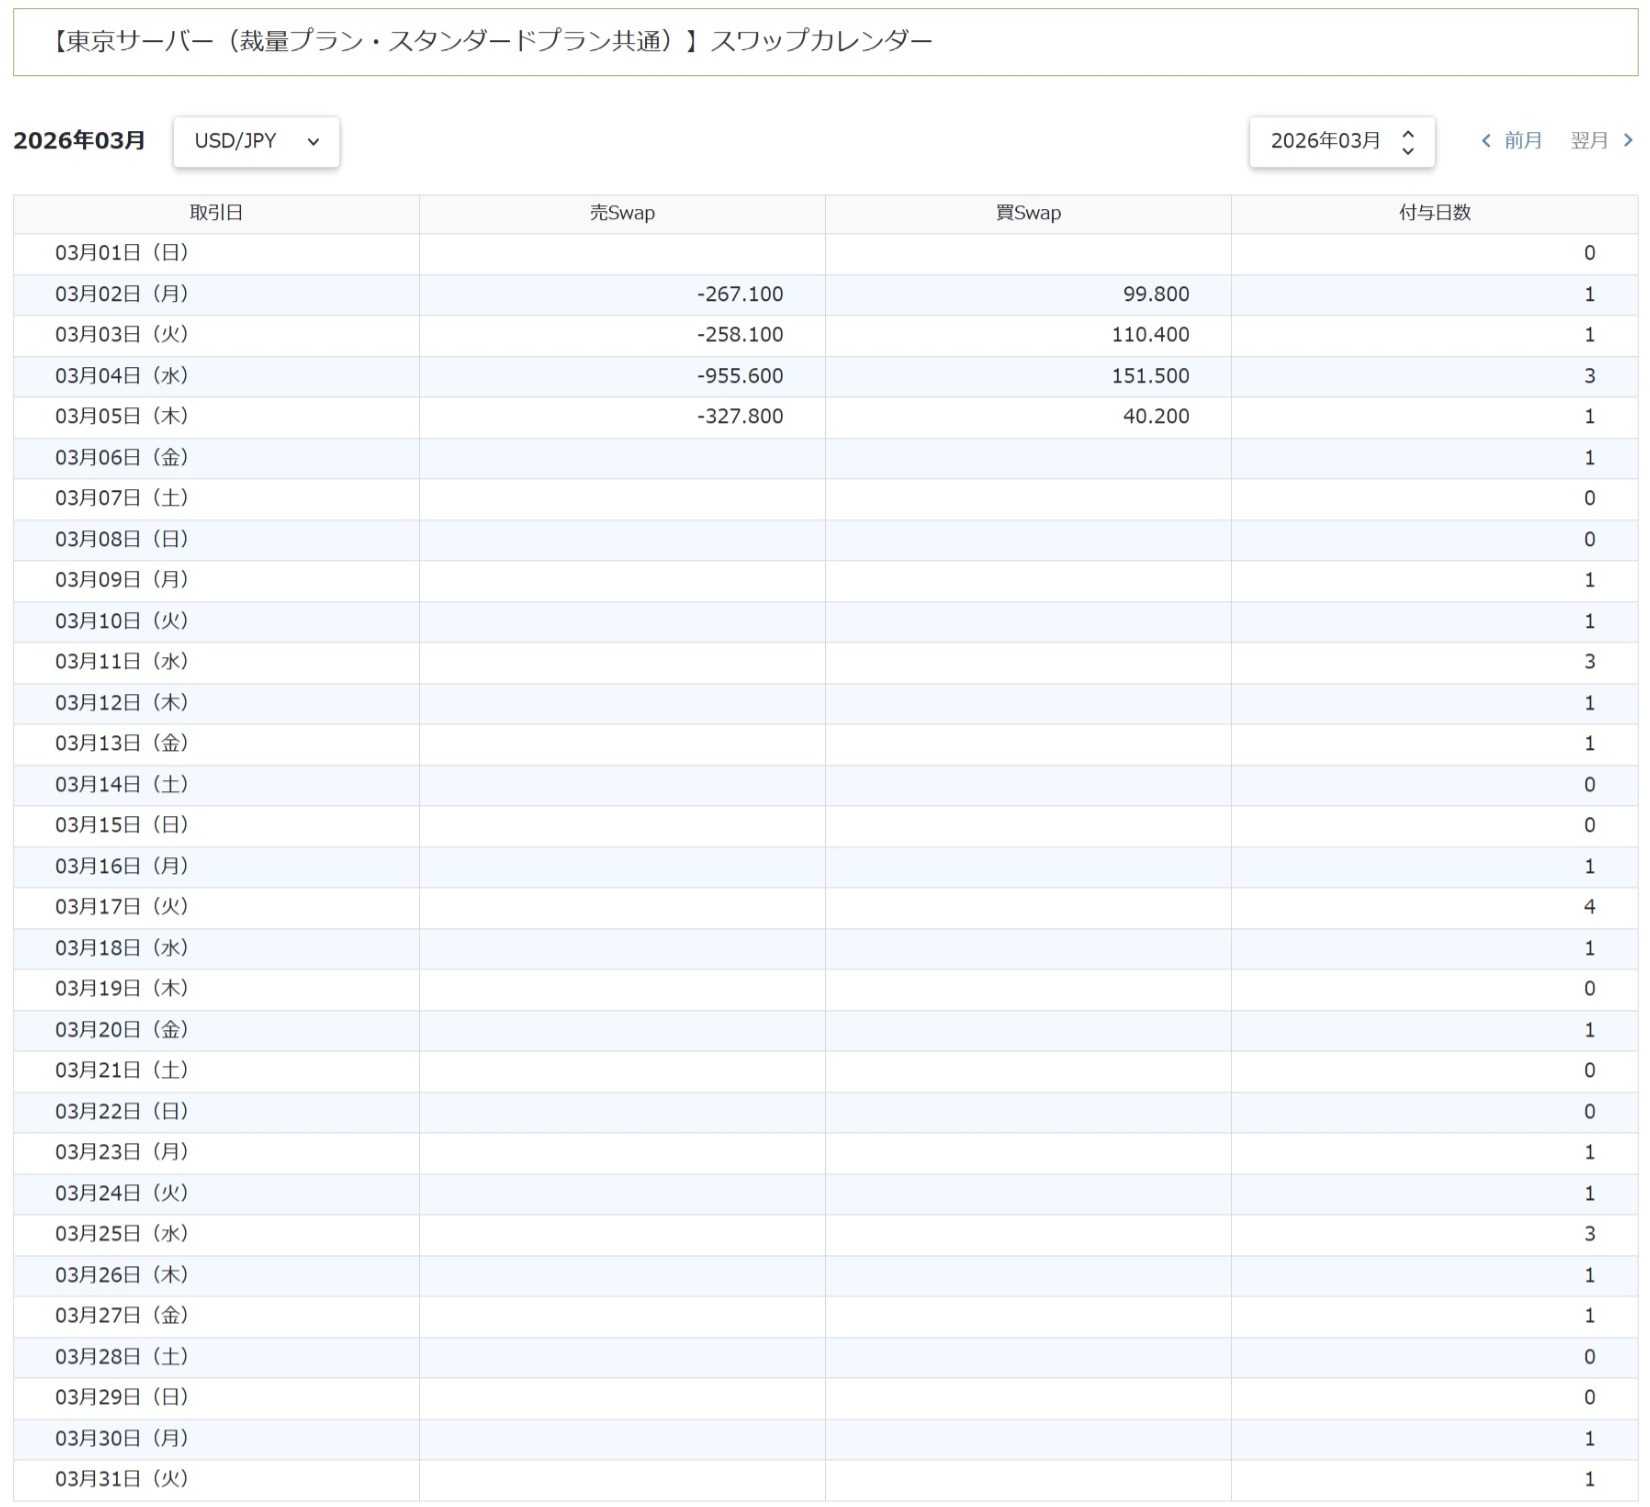The image size is (1650, 1507).
Task: Select the 03月01日（日） row date
Action: pos(122,253)
